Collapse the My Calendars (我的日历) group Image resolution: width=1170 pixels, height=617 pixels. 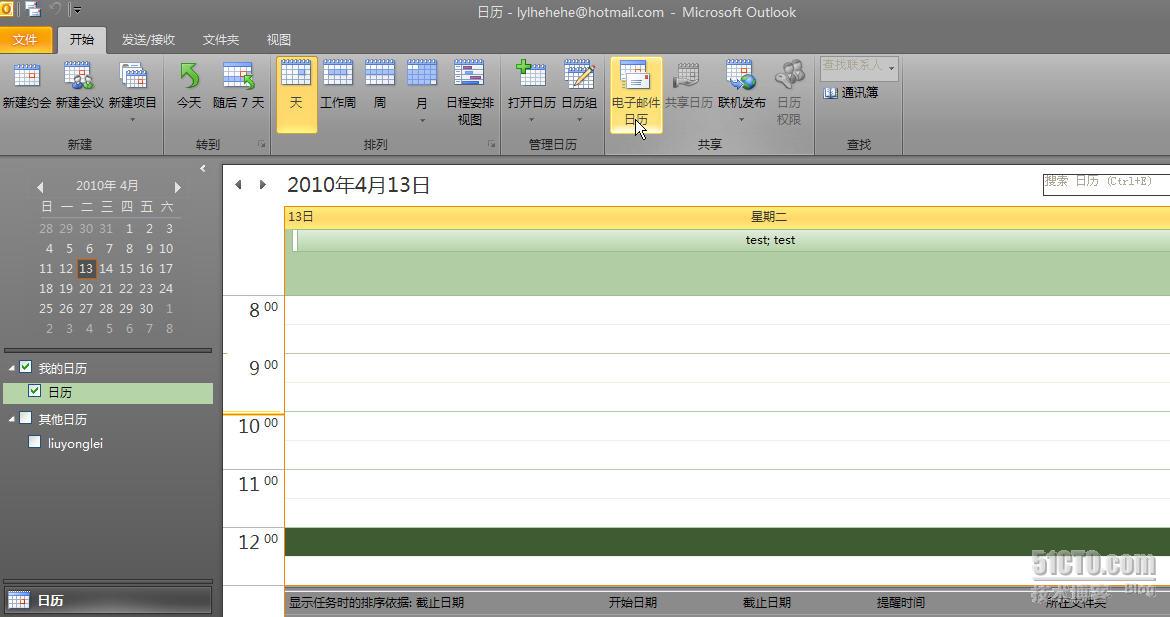[11, 369]
